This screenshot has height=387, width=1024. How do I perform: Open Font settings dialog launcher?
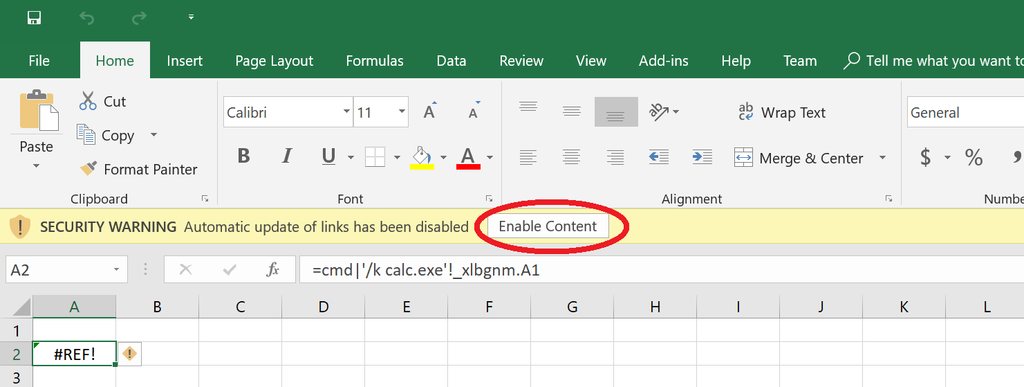(489, 198)
